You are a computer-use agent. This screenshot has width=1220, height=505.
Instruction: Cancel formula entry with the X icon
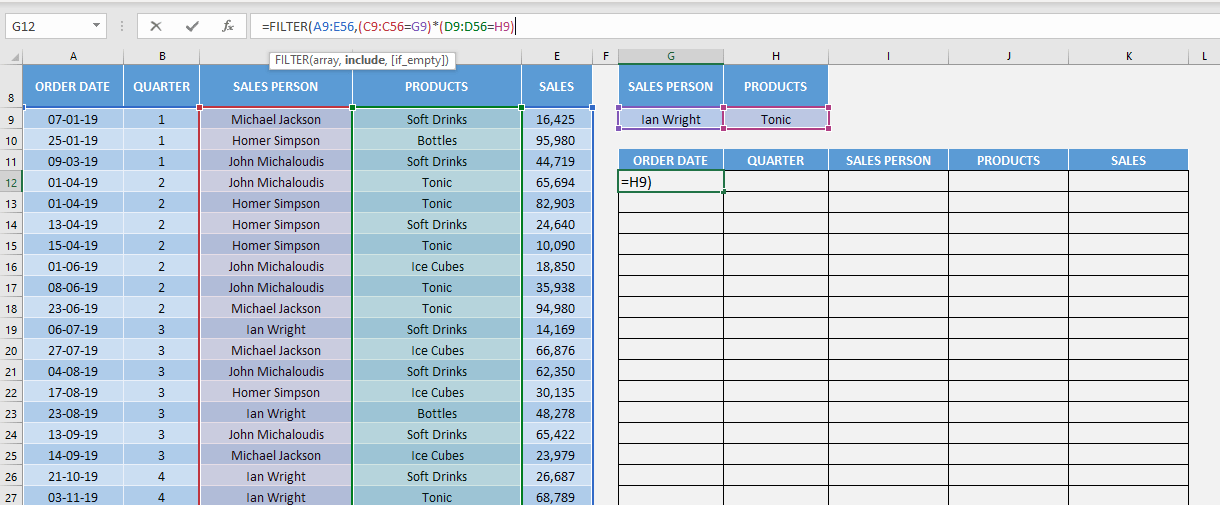[x=156, y=26]
